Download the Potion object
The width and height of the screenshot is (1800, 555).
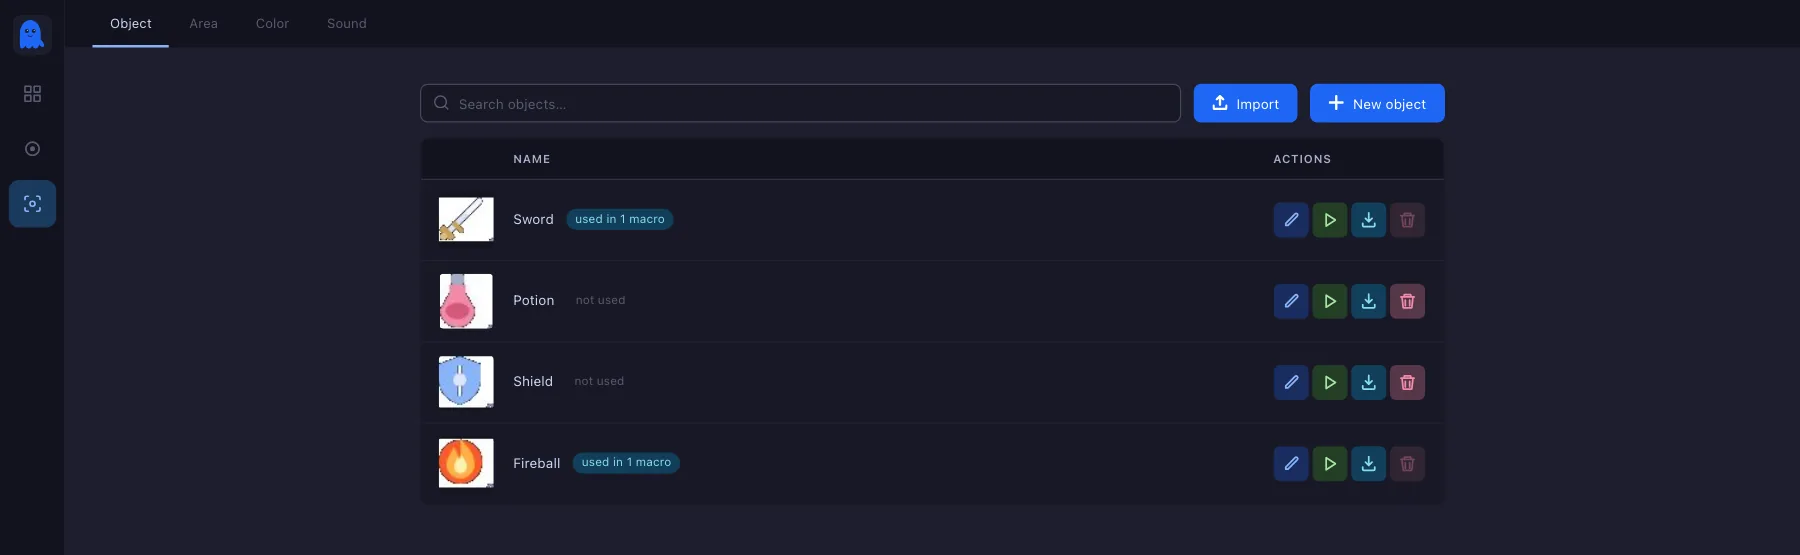(x=1368, y=301)
